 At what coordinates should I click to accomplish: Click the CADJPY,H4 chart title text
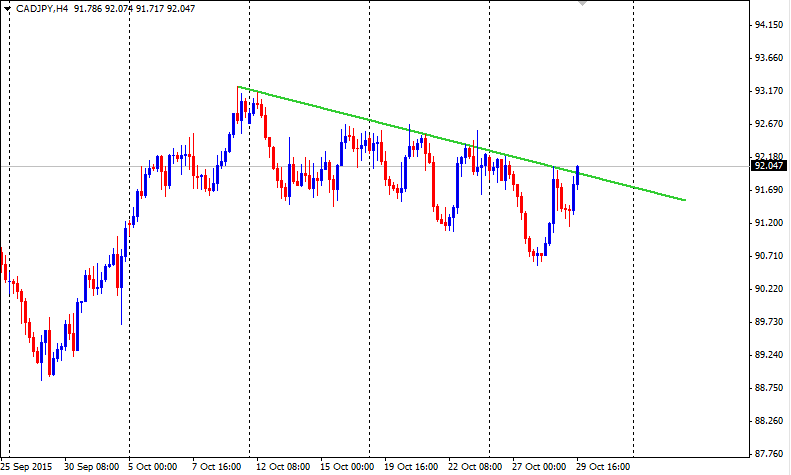(42, 9)
